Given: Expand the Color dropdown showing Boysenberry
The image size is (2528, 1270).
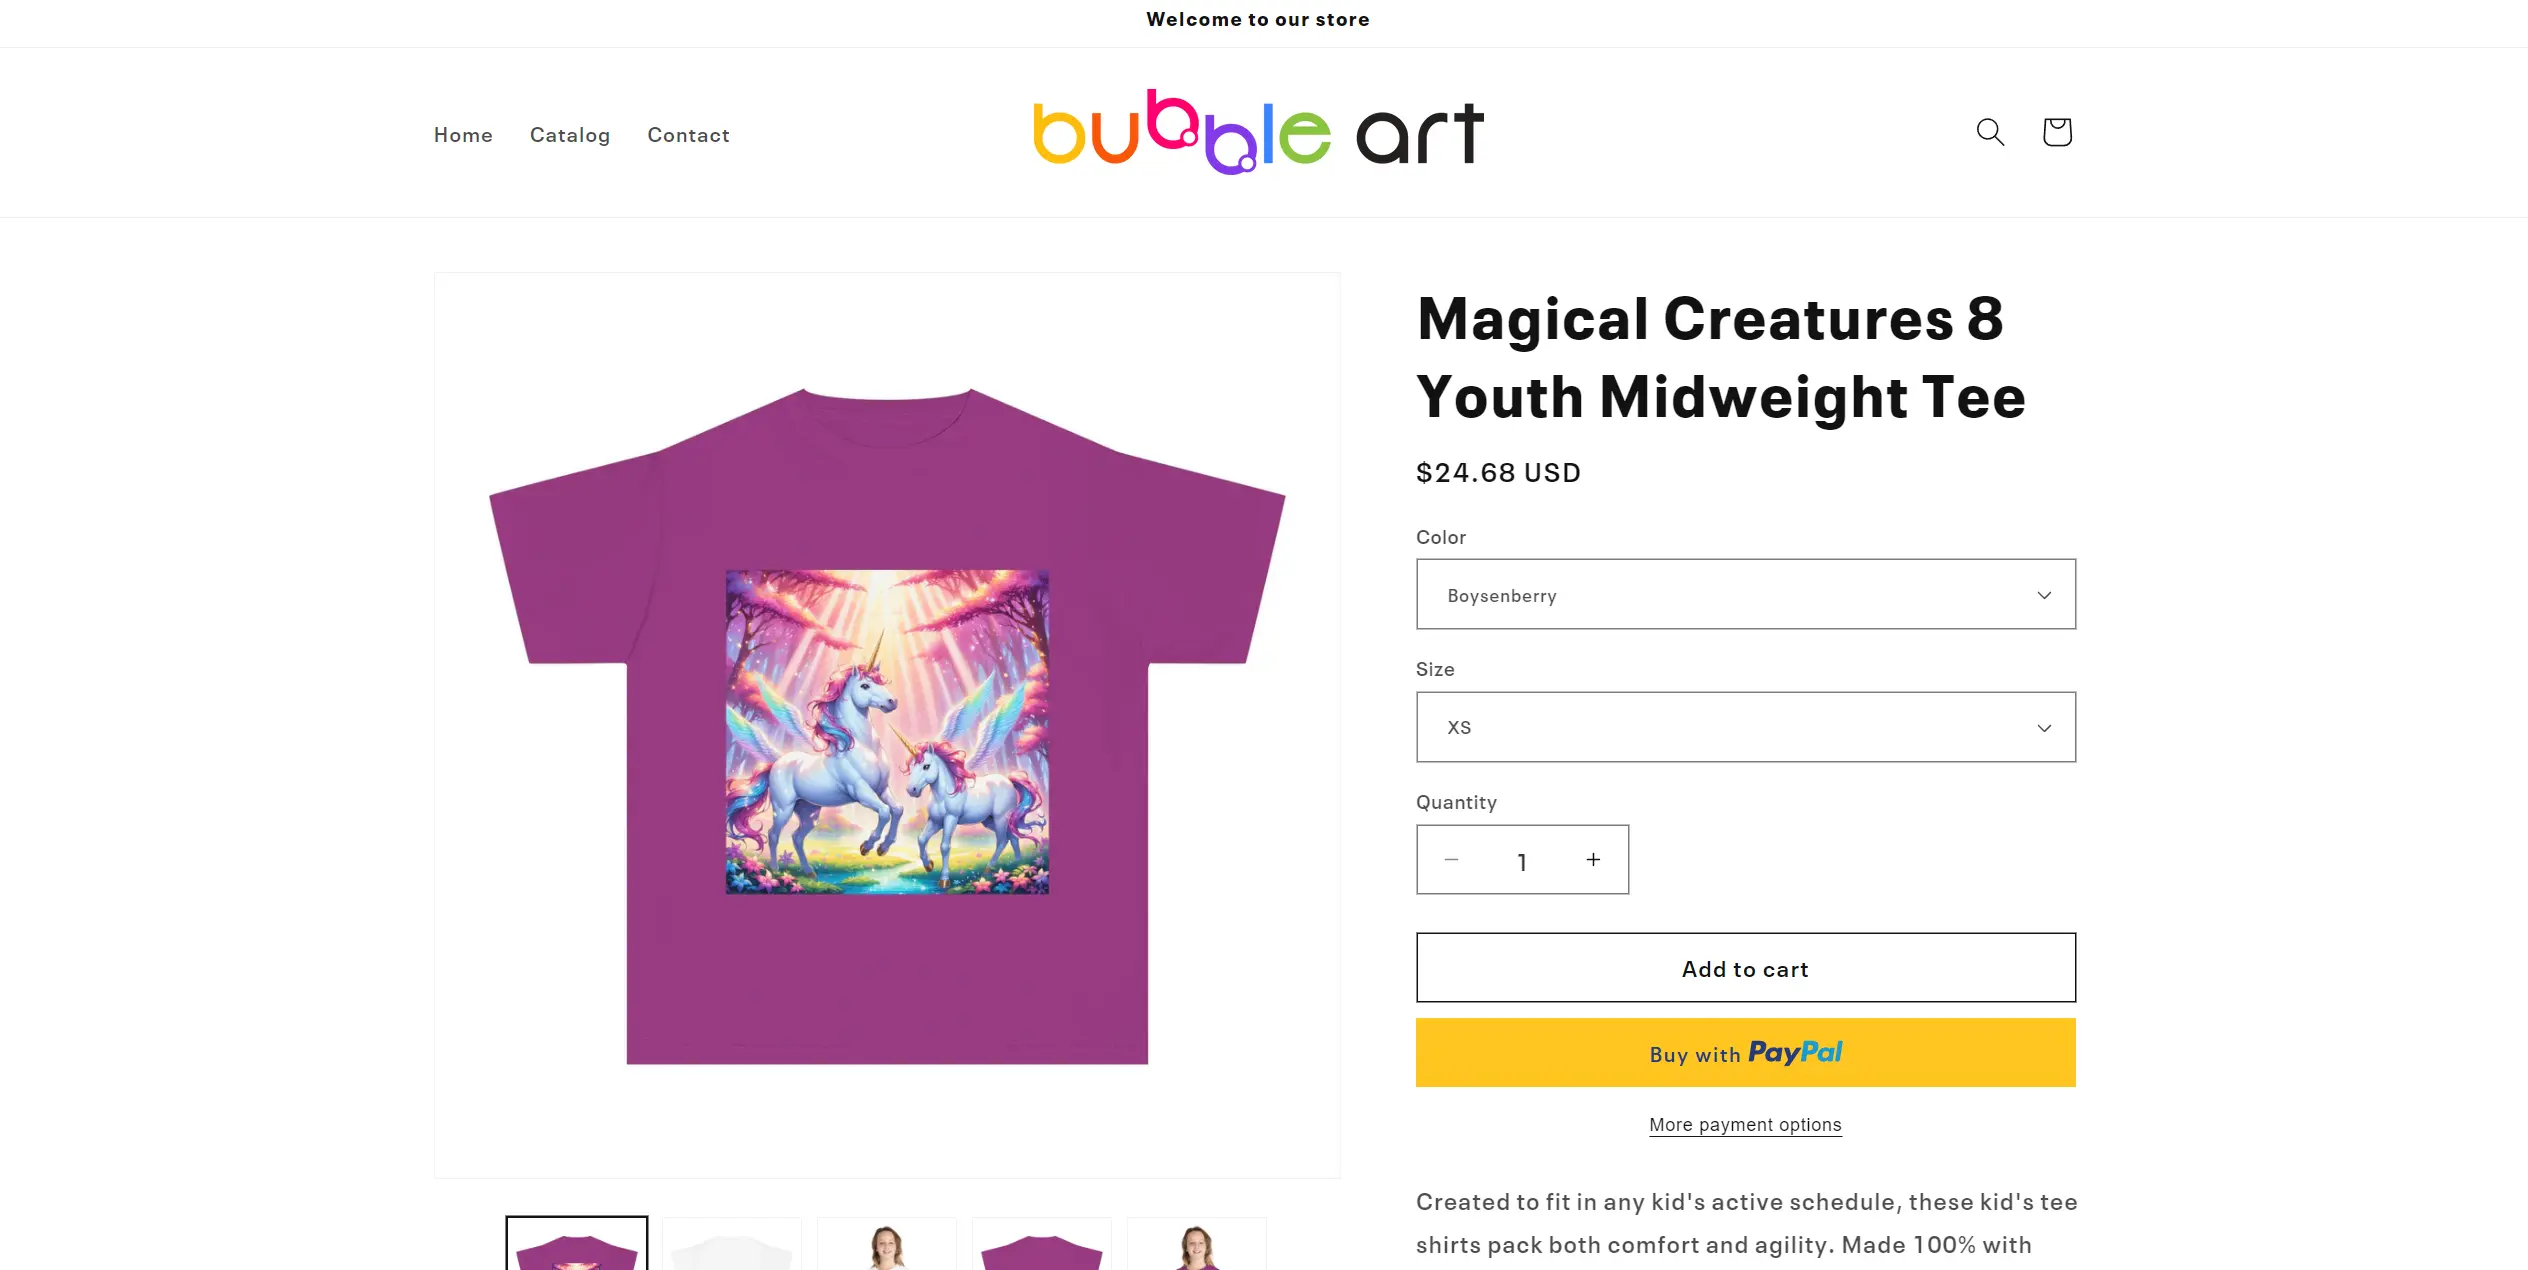Looking at the screenshot, I should [x=1745, y=594].
